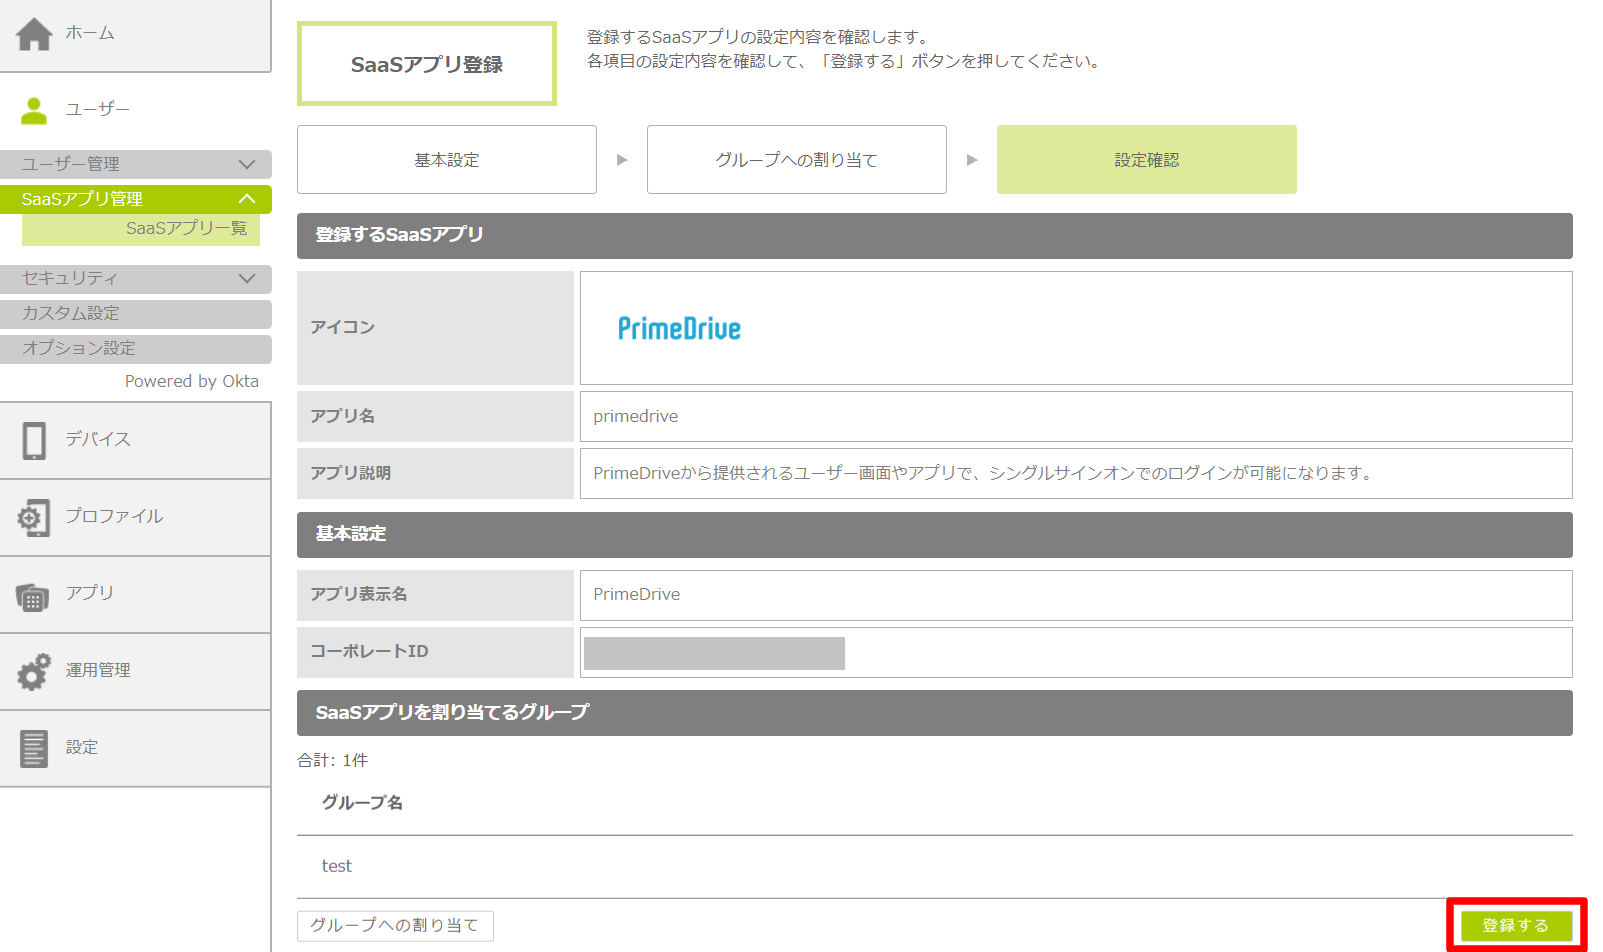The height and width of the screenshot is (952, 1603).
Task: Click the primedrive app name field
Action: click(1076, 416)
